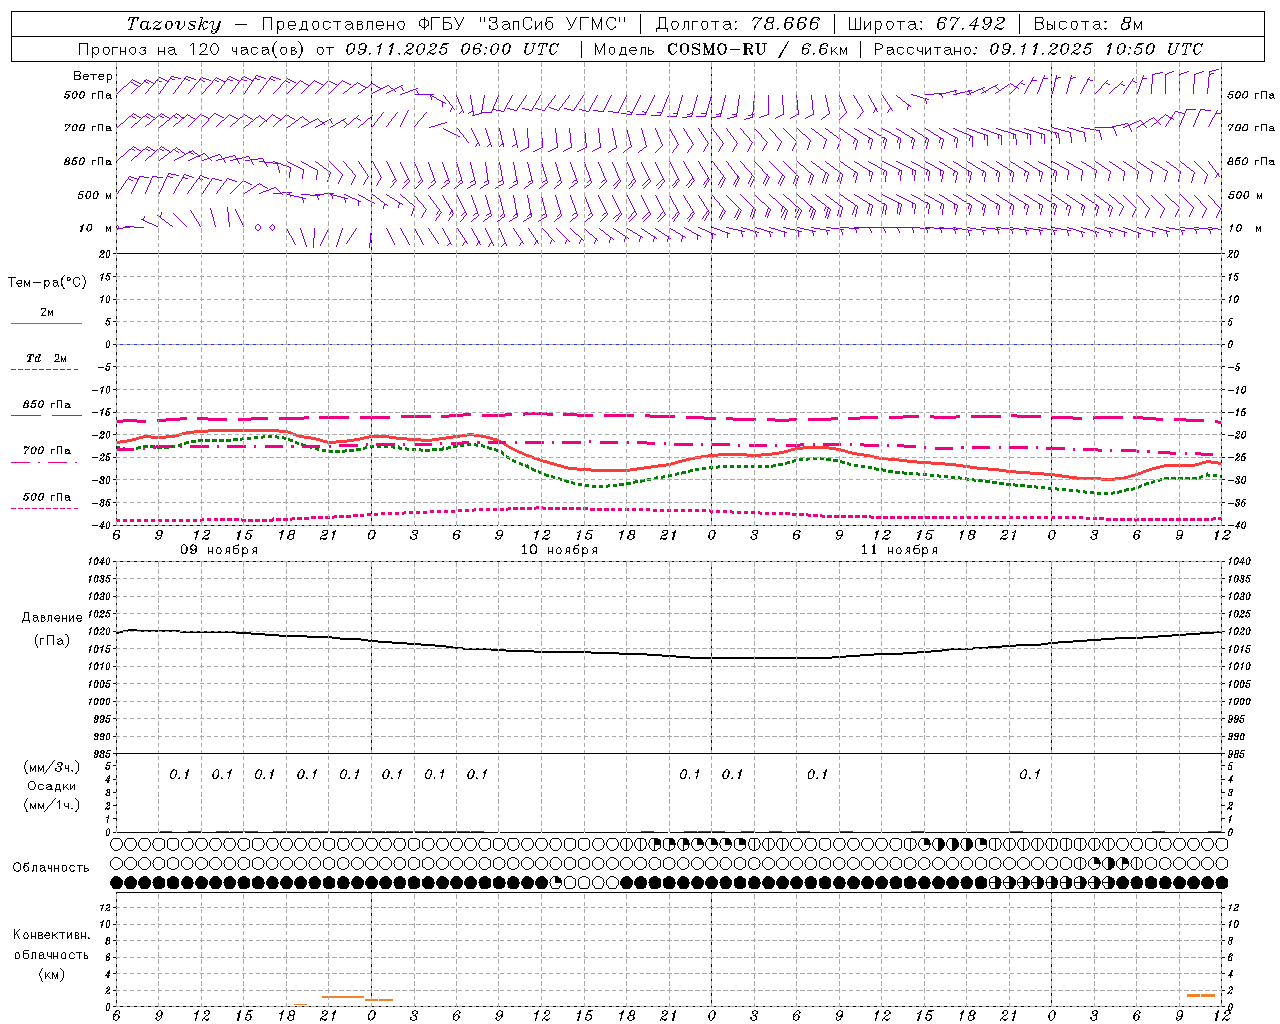Select the Высота: 8м header field
Image resolution: width=1280 pixels, height=1024 pixels.
point(1088,24)
